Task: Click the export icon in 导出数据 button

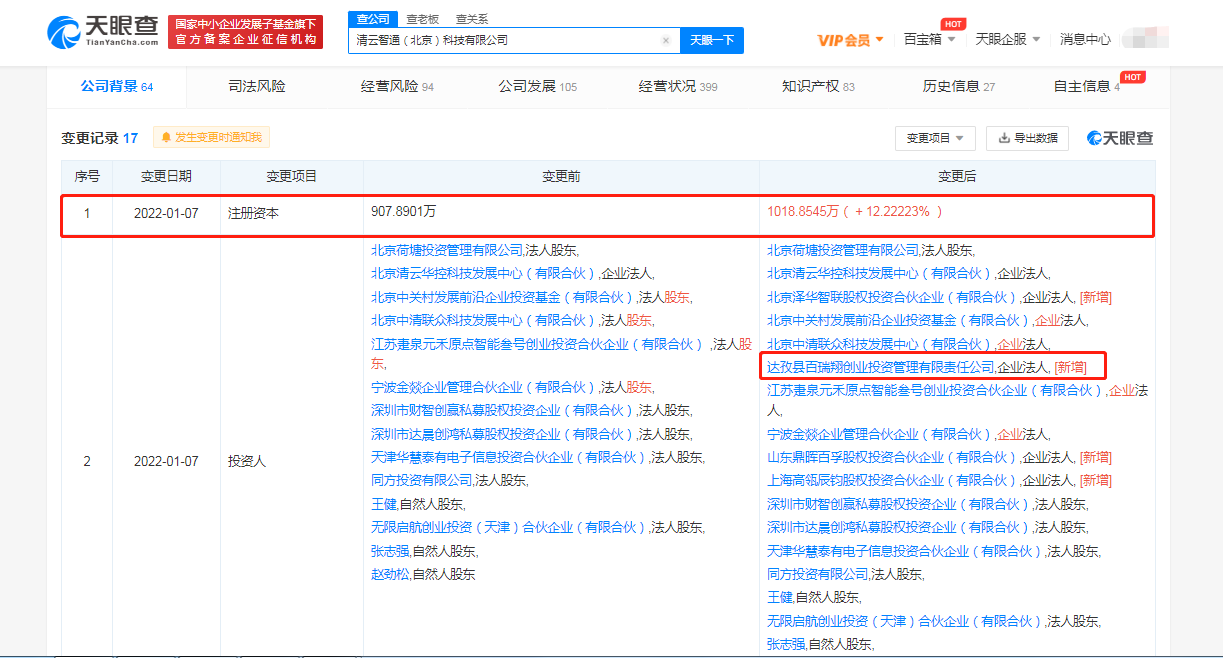Action: 1003,139
